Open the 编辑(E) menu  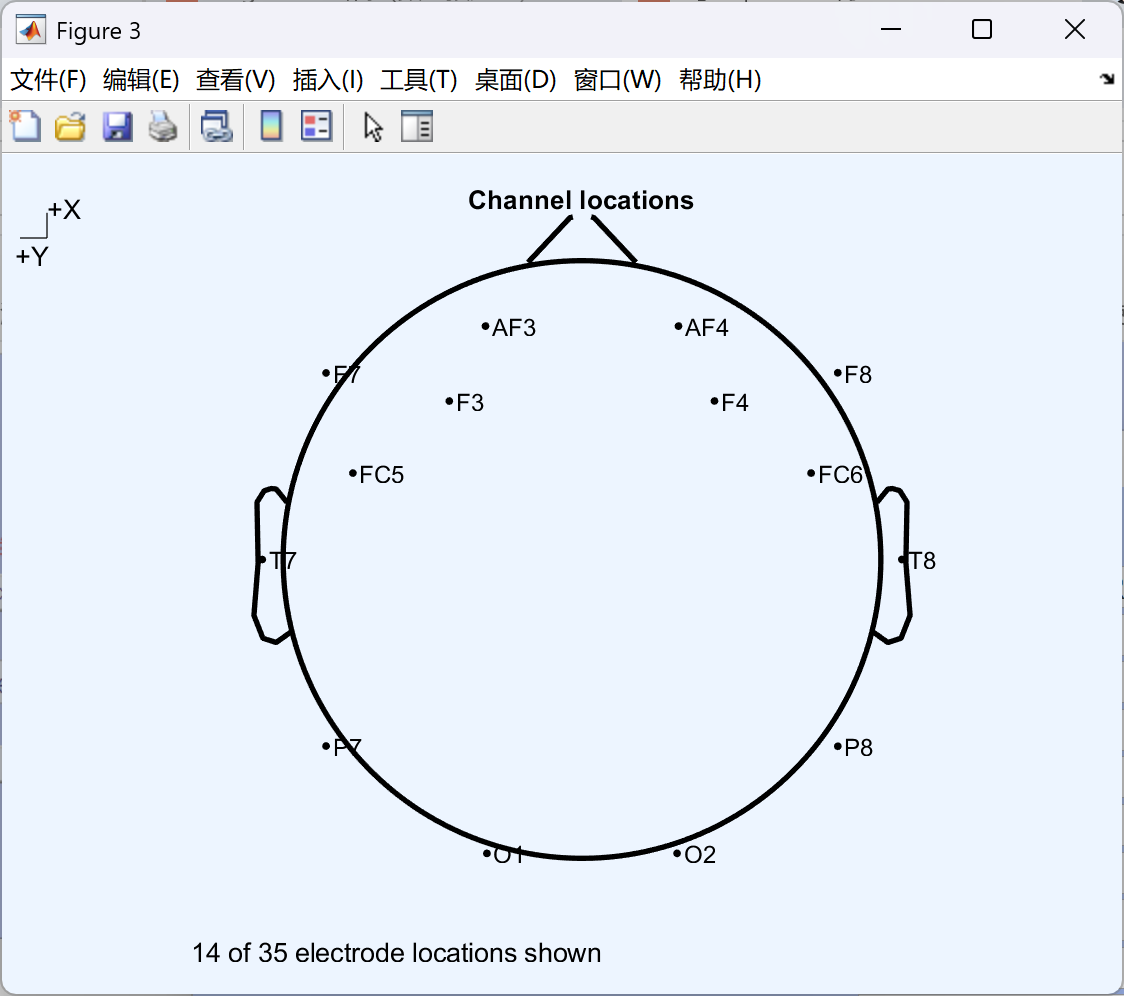140,80
